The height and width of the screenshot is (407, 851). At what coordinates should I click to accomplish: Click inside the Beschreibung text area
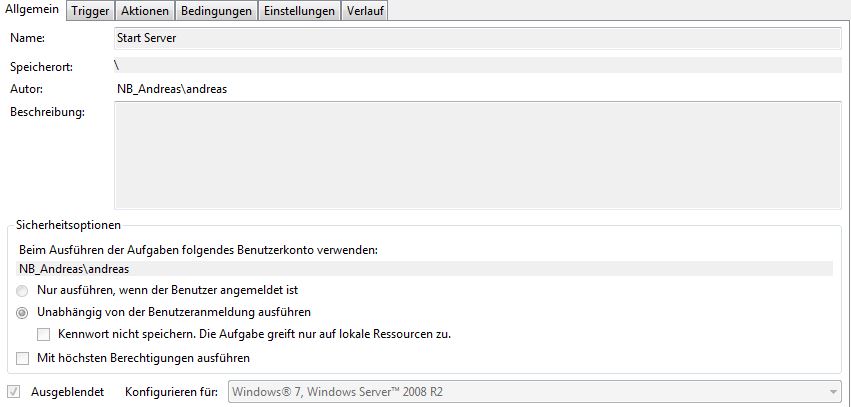478,155
